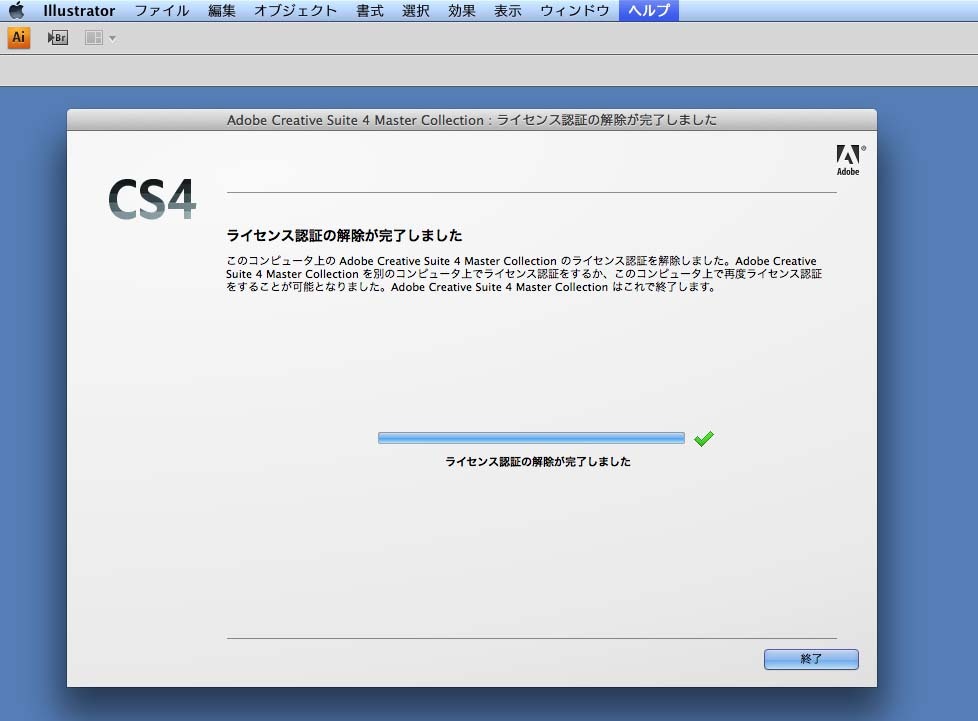Click the arrange documents layout icon
978x721 pixels.
(94, 38)
